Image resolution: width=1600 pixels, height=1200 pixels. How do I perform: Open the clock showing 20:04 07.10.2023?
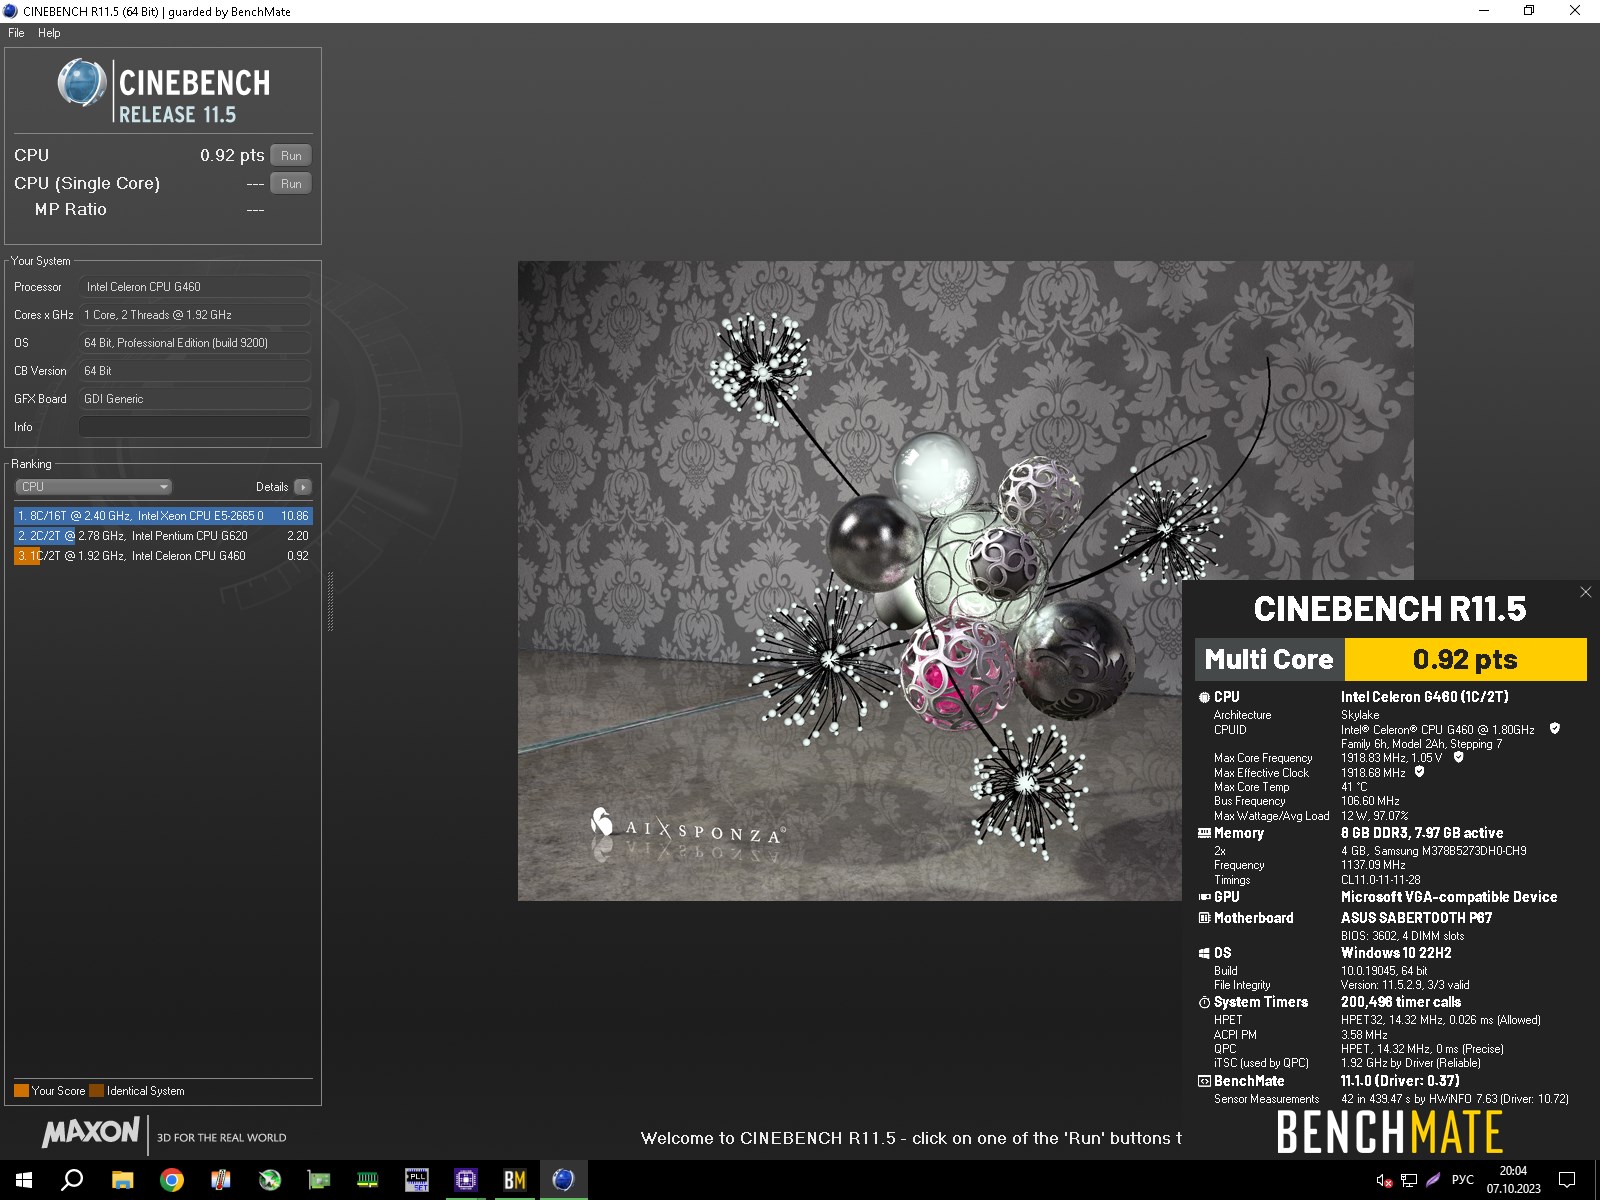point(1513,1180)
